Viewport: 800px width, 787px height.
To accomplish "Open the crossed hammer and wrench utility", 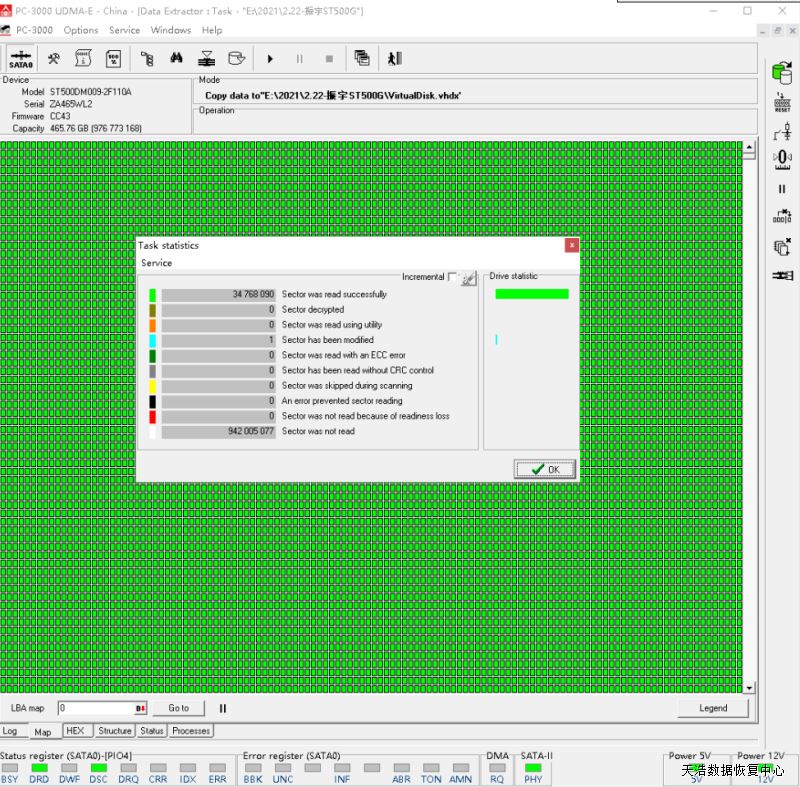I will tap(55, 58).
